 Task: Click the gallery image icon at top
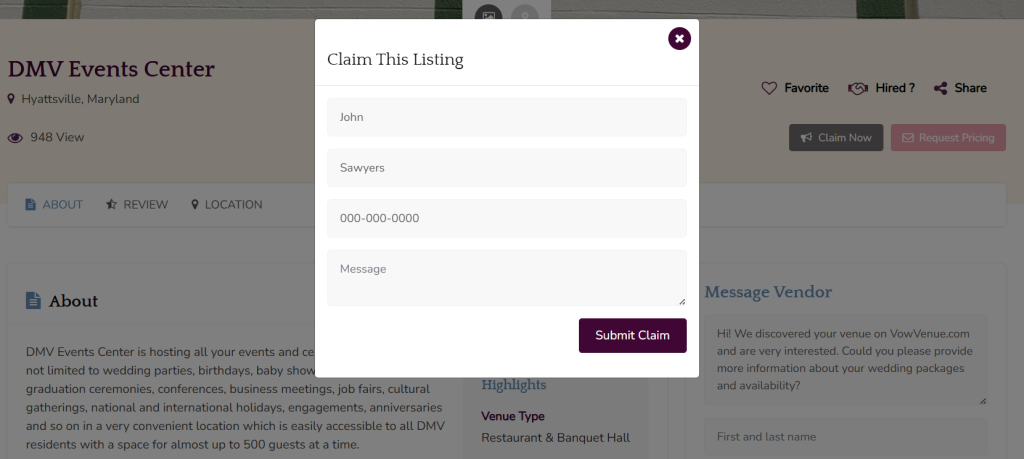pyautogui.click(x=488, y=14)
